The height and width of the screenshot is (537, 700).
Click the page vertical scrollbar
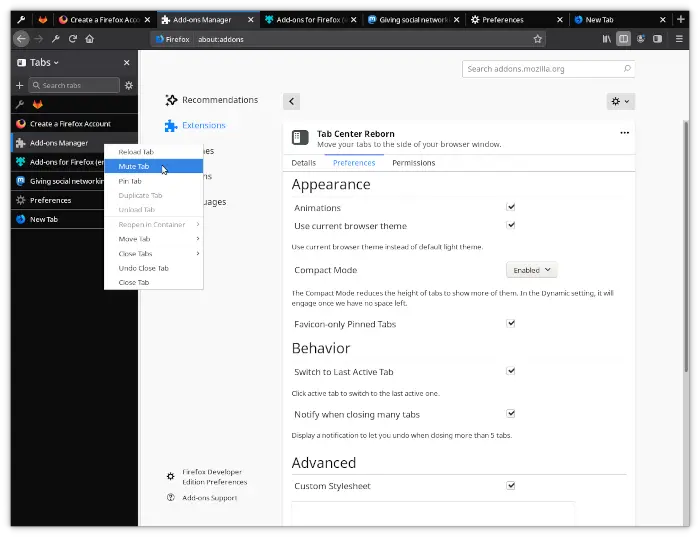686,246
